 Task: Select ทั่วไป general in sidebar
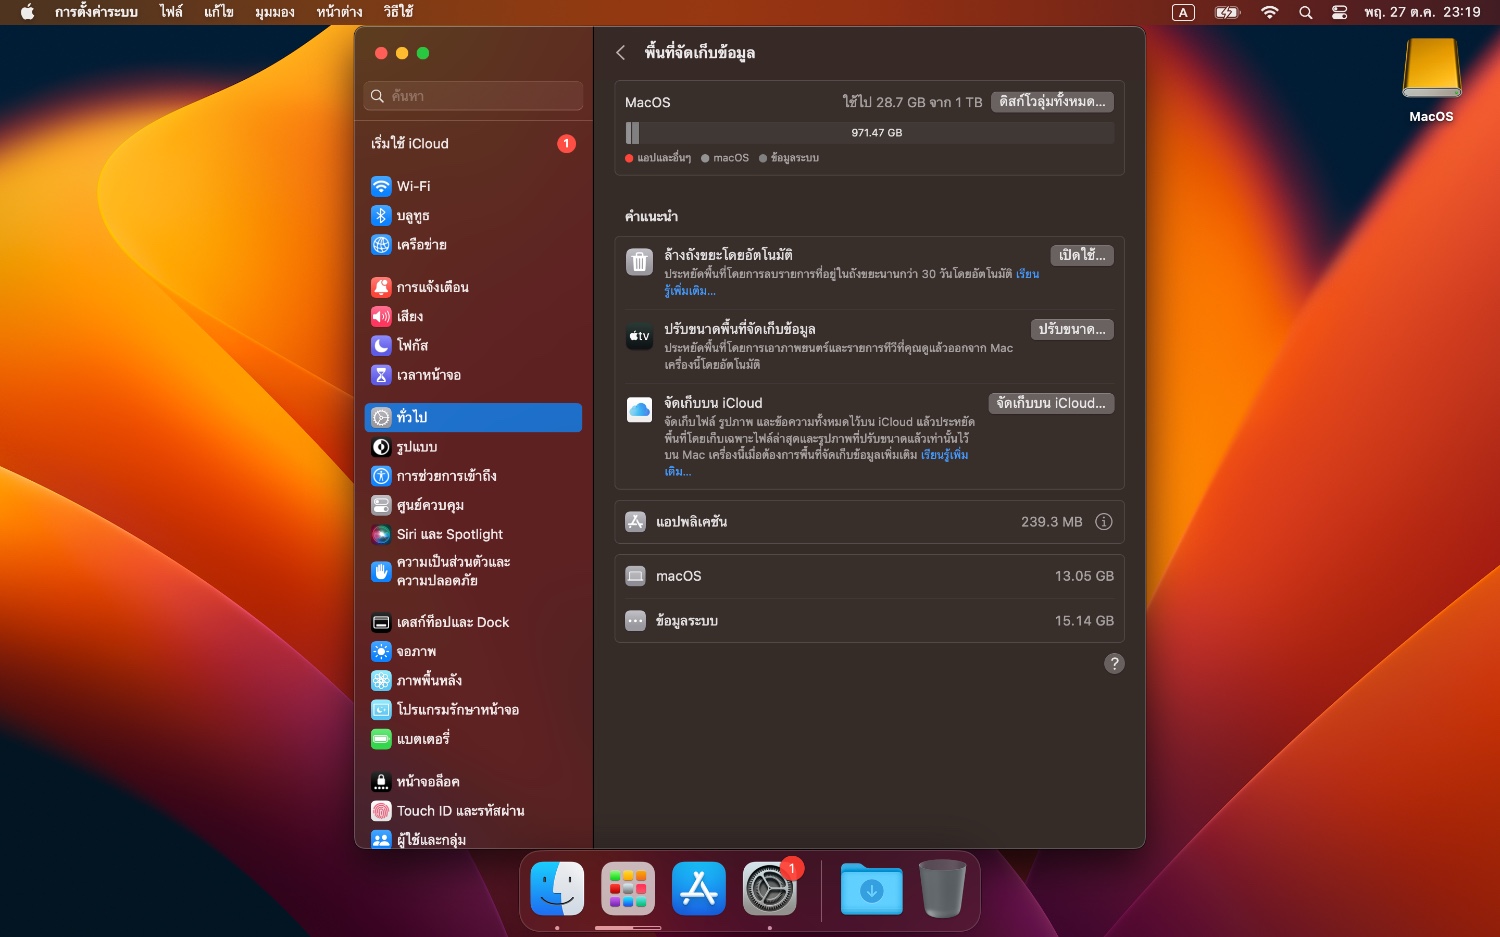(x=473, y=417)
